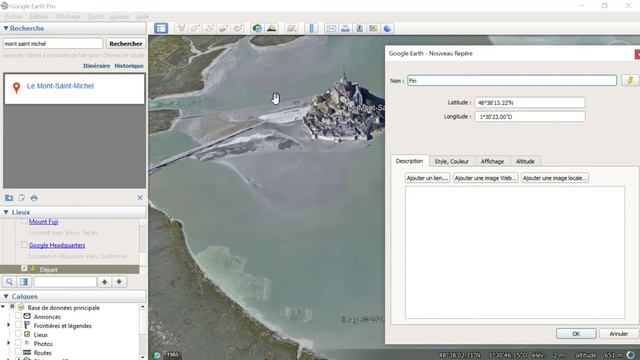Open the Affichage menu
Screen dimensions: 640x360
tap(68, 17)
